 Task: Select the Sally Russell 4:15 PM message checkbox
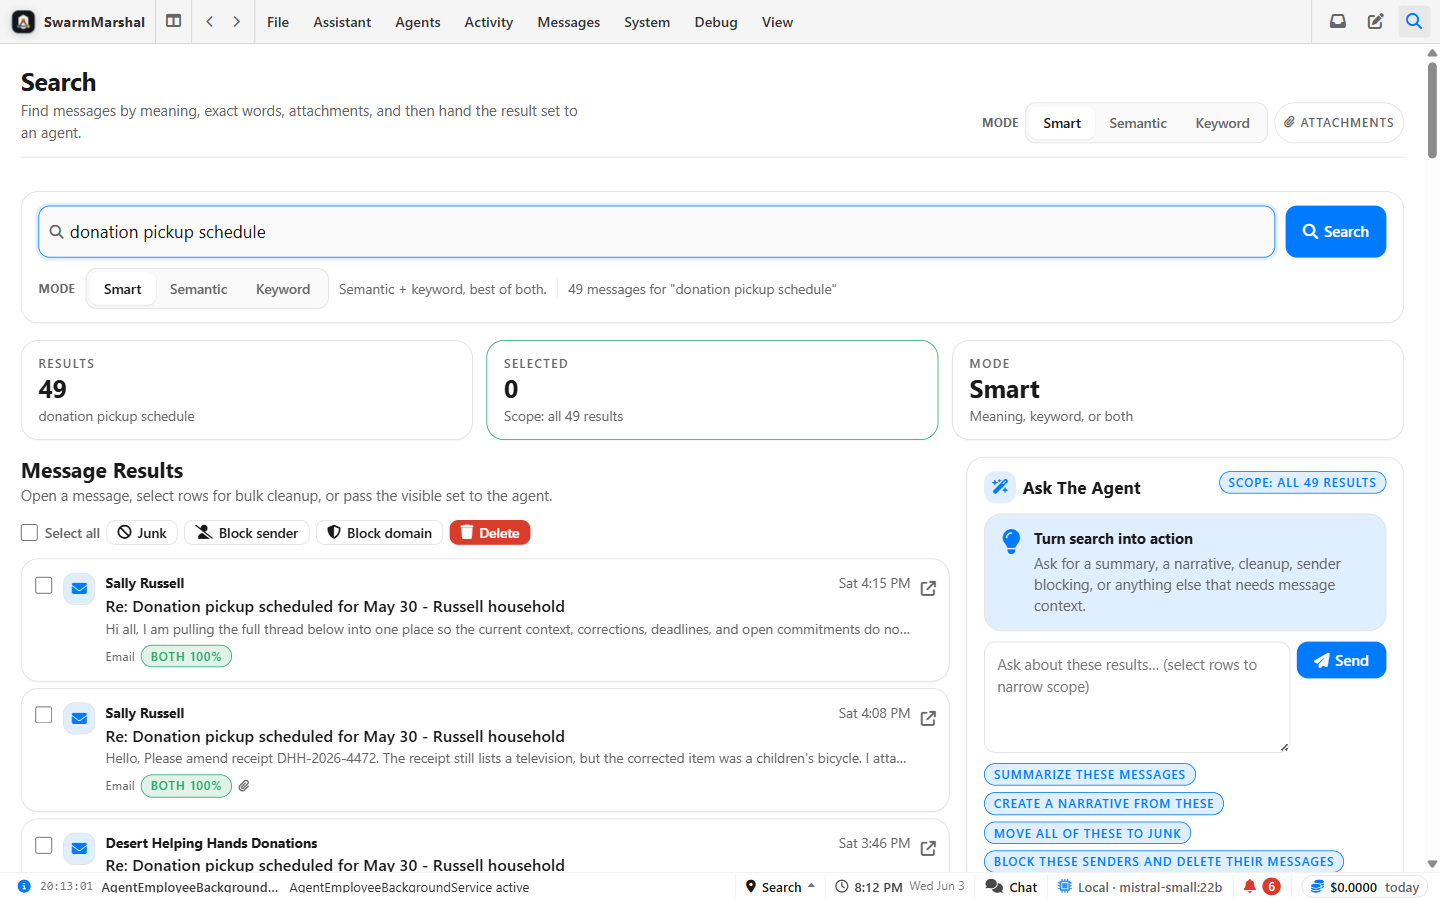(44, 585)
